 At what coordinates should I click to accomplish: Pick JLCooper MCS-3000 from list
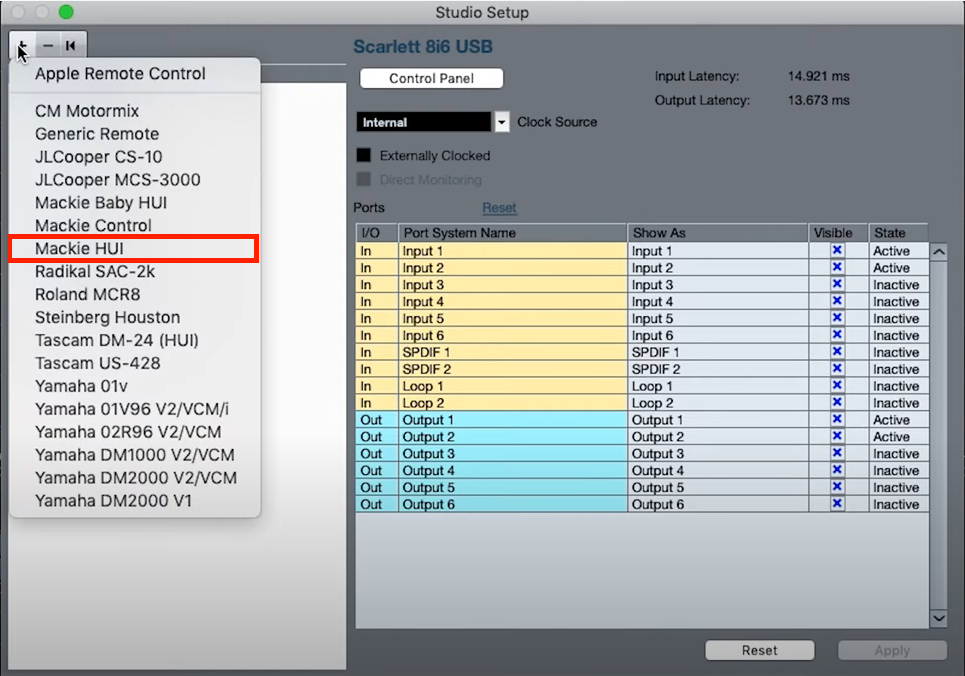click(x=118, y=180)
